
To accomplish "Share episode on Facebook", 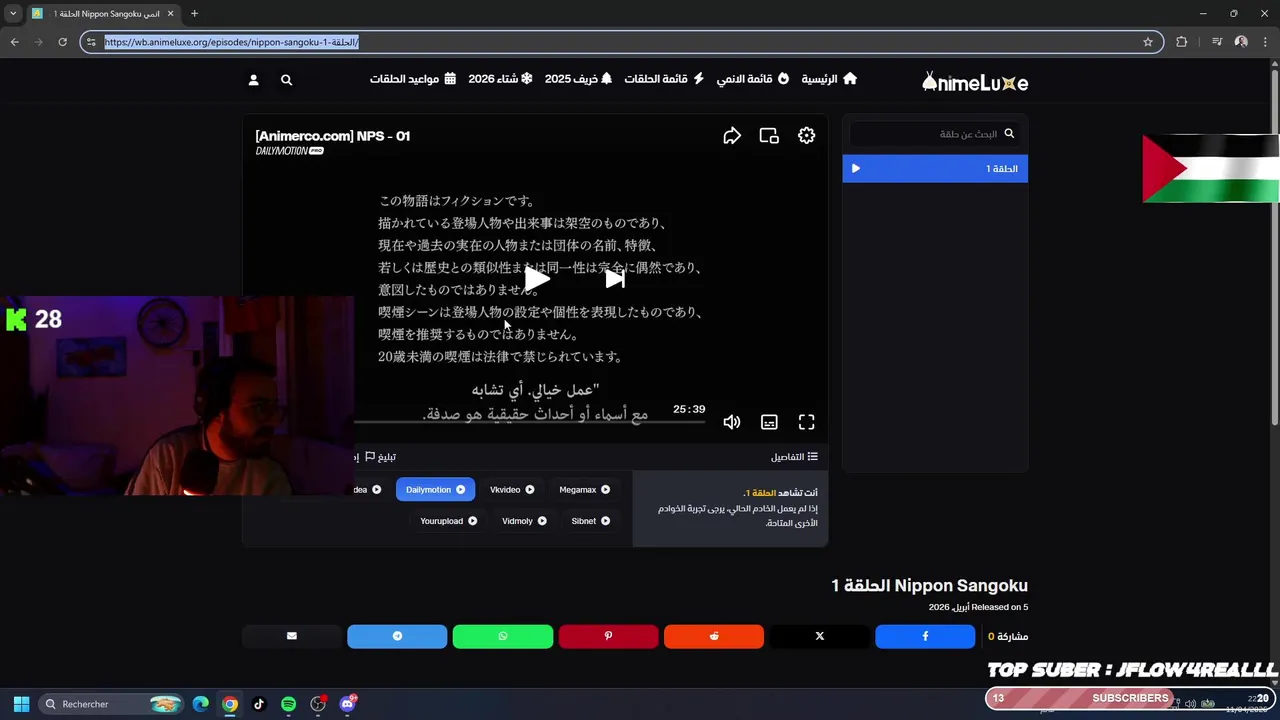I will click(925, 636).
